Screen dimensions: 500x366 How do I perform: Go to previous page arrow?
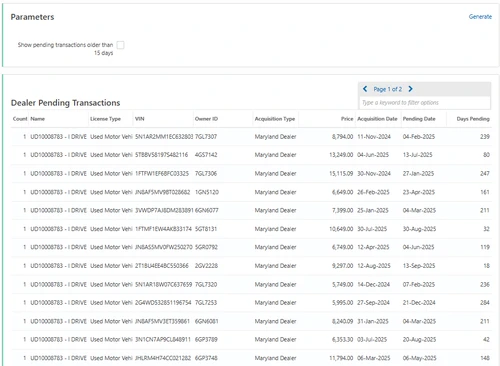pos(365,89)
